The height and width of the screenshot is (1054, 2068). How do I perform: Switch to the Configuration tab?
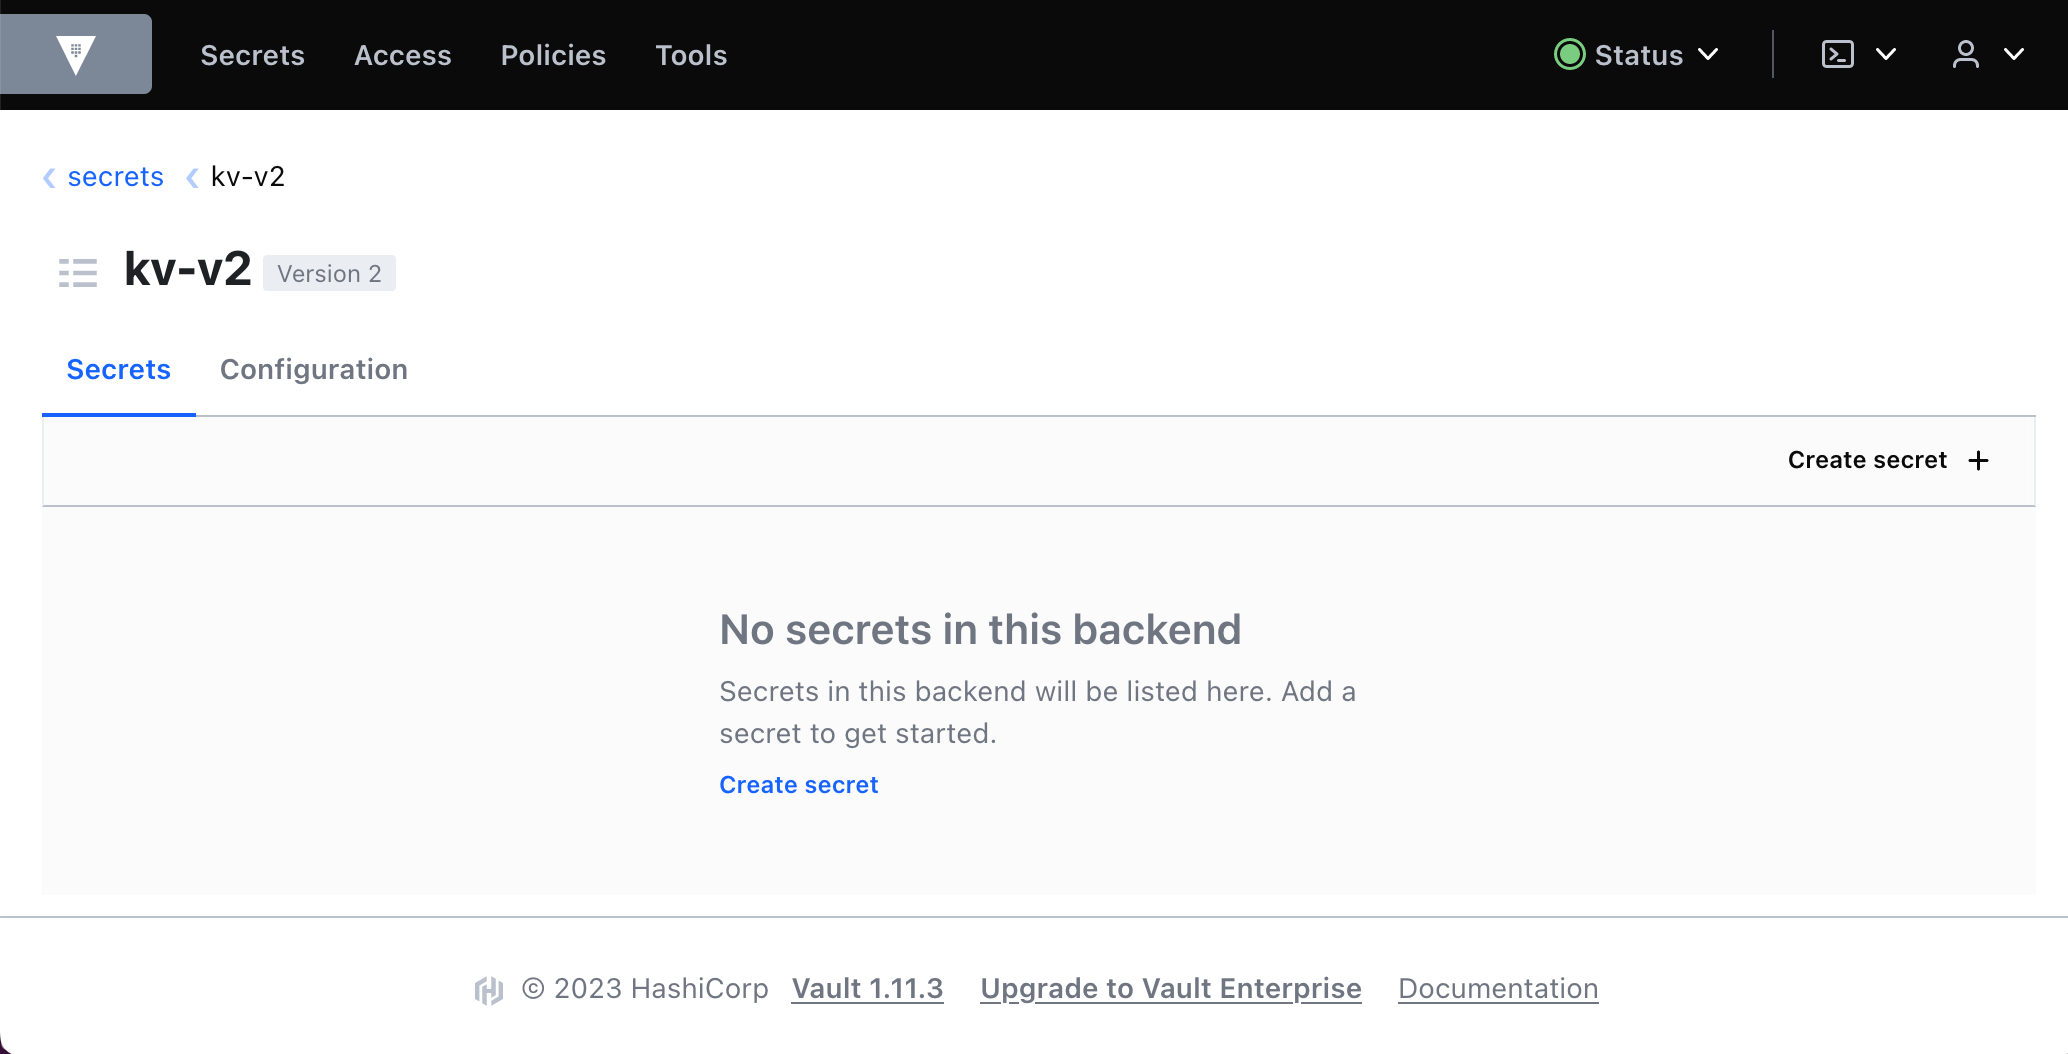point(314,370)
